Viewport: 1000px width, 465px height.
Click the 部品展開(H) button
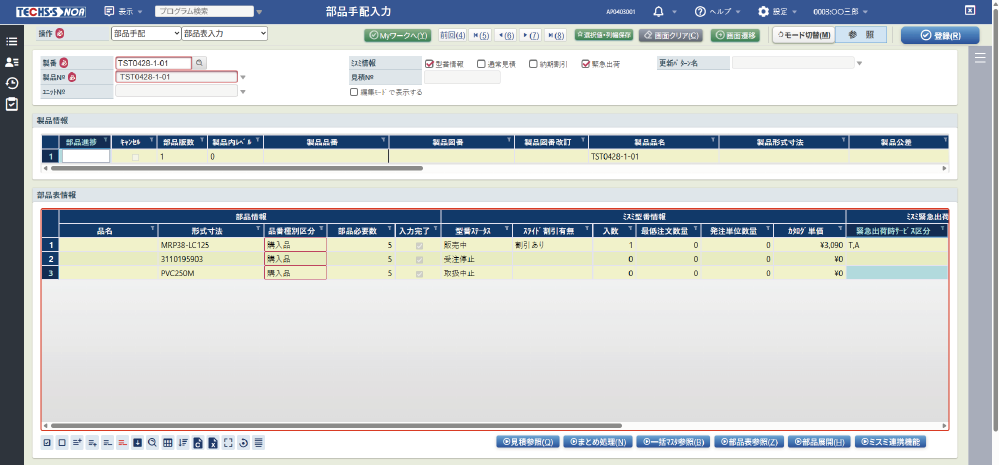pyautogui.click(x=820, y=441)
